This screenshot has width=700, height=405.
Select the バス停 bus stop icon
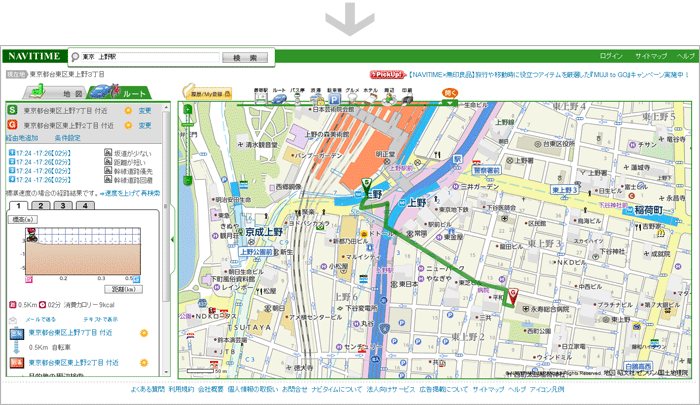coord(297,96)
